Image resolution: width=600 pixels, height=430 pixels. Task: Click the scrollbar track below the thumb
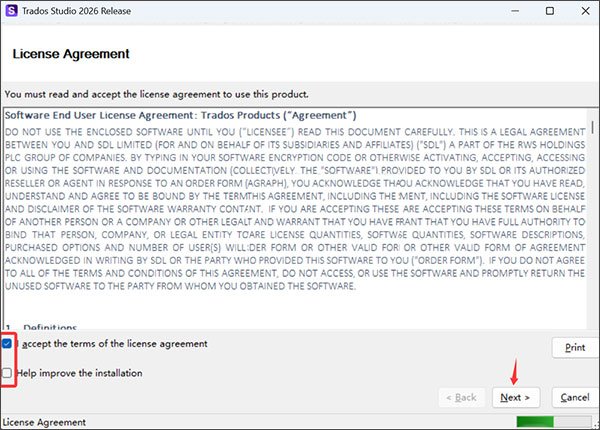(x=592, y=230)
